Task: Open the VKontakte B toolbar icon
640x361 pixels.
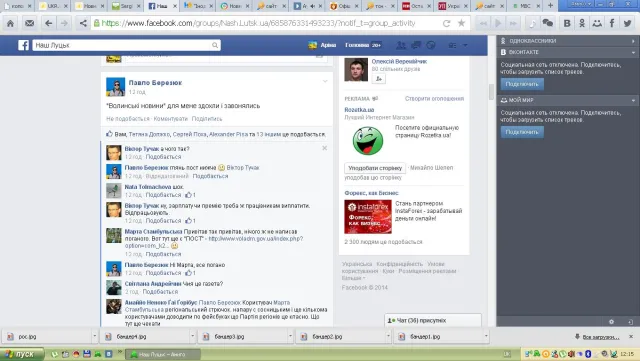Action: pyautogui.click(x=567, y=23)
